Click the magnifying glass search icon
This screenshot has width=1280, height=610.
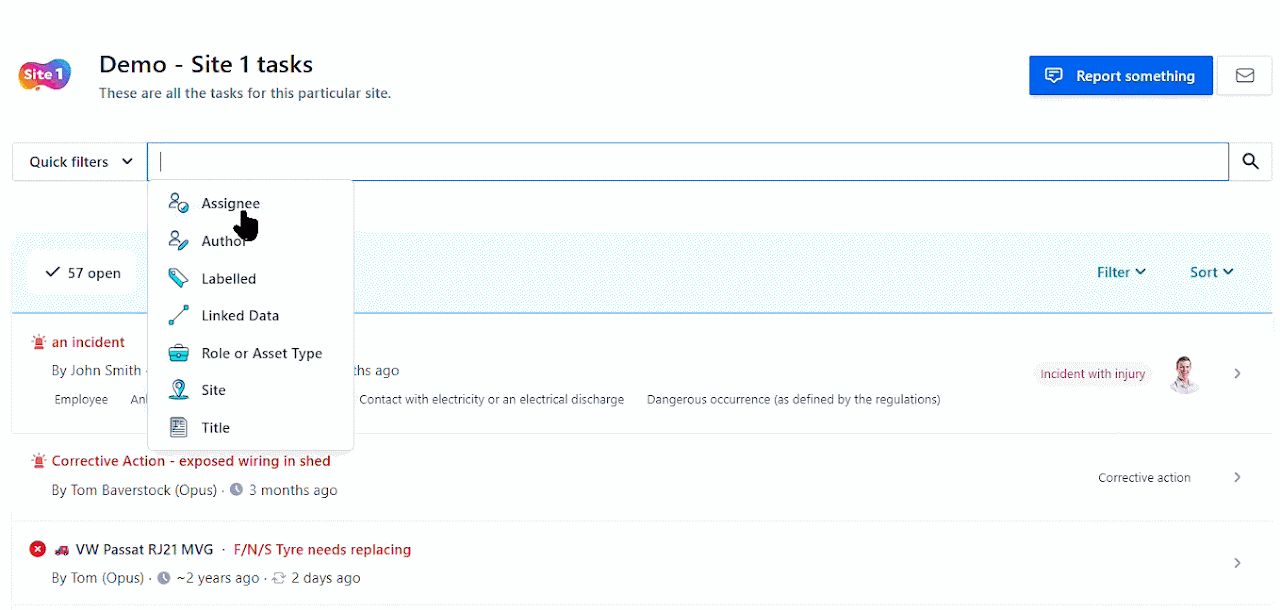(1250, 161)
